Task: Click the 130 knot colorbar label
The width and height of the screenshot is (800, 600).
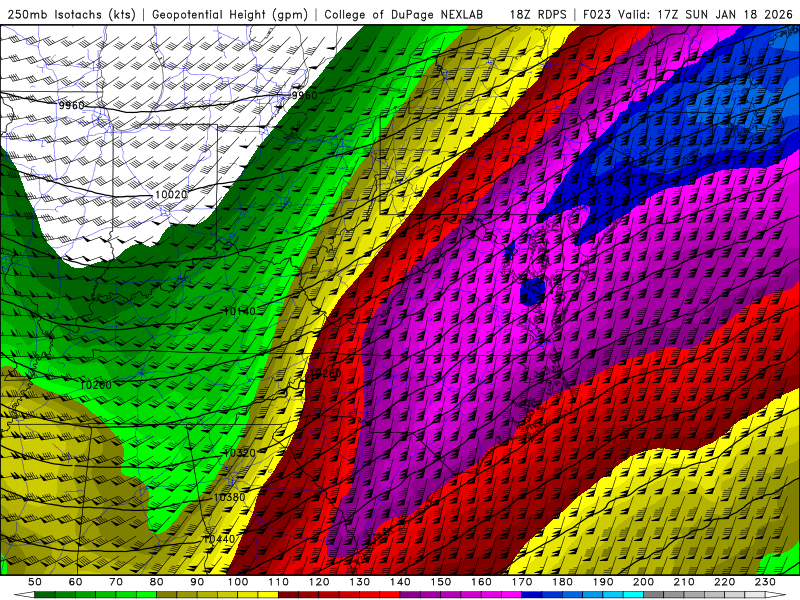Action: coord(360,582)
